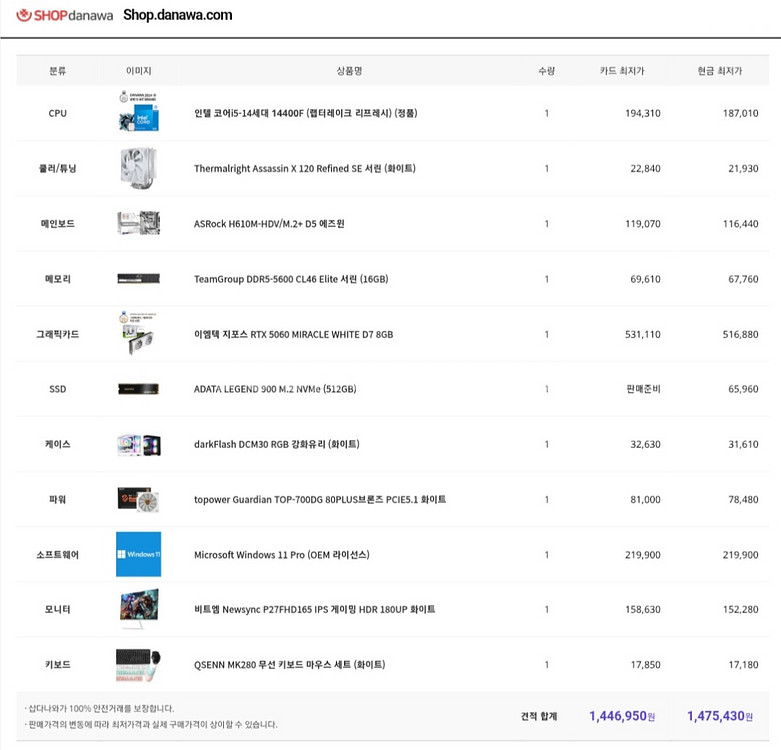Click total card price 1,446,950원
This screenshot has width=781, height=750.
(x=622, y=716)
